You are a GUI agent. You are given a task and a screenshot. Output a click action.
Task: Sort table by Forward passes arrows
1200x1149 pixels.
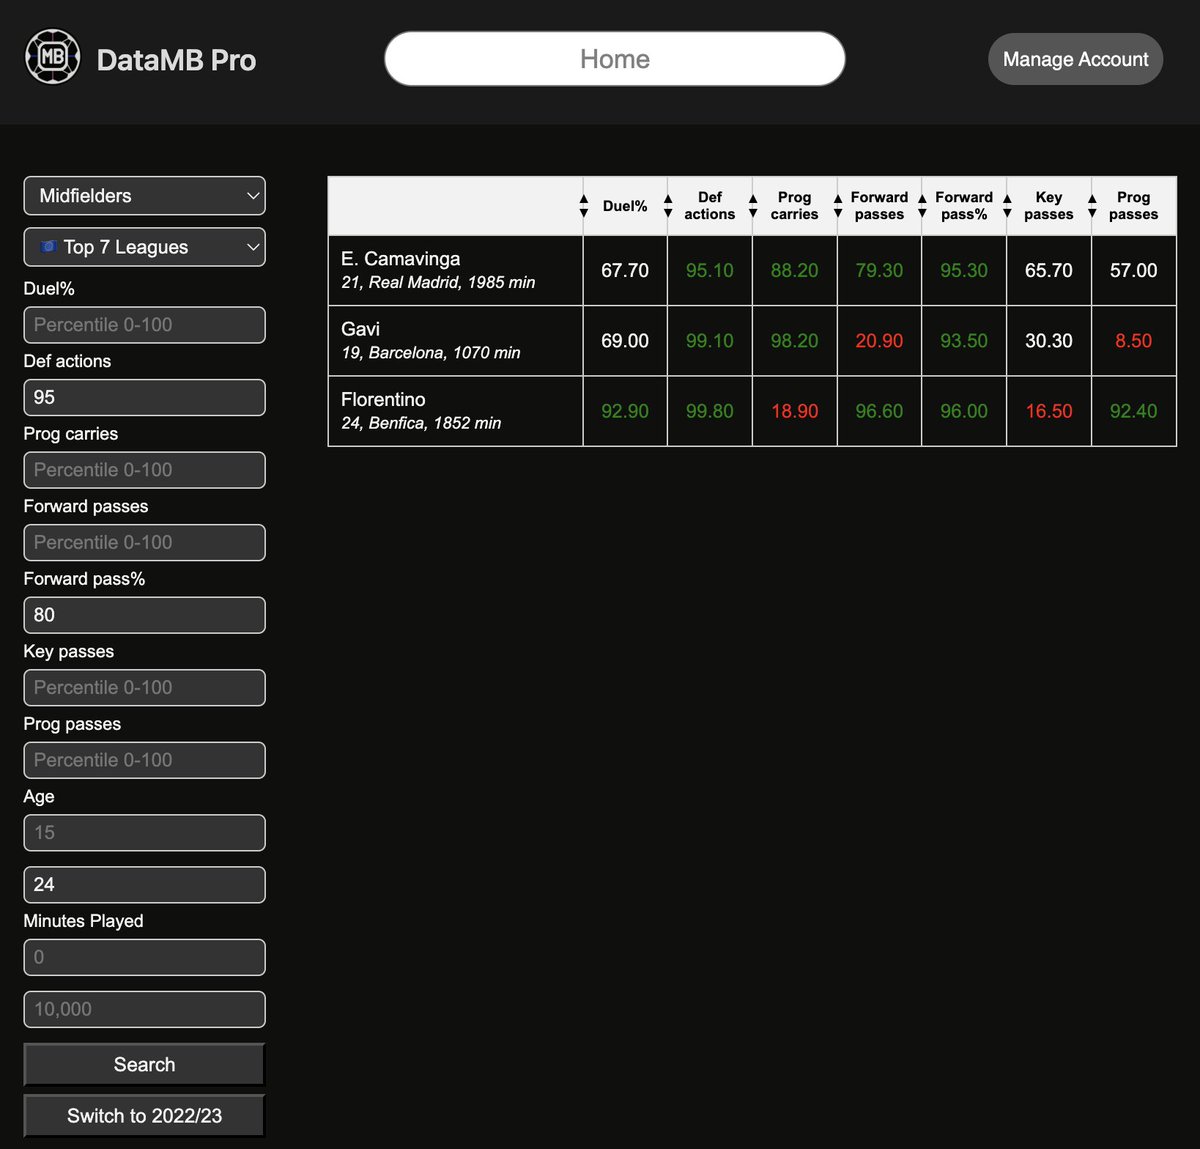[x=838, y=206]
